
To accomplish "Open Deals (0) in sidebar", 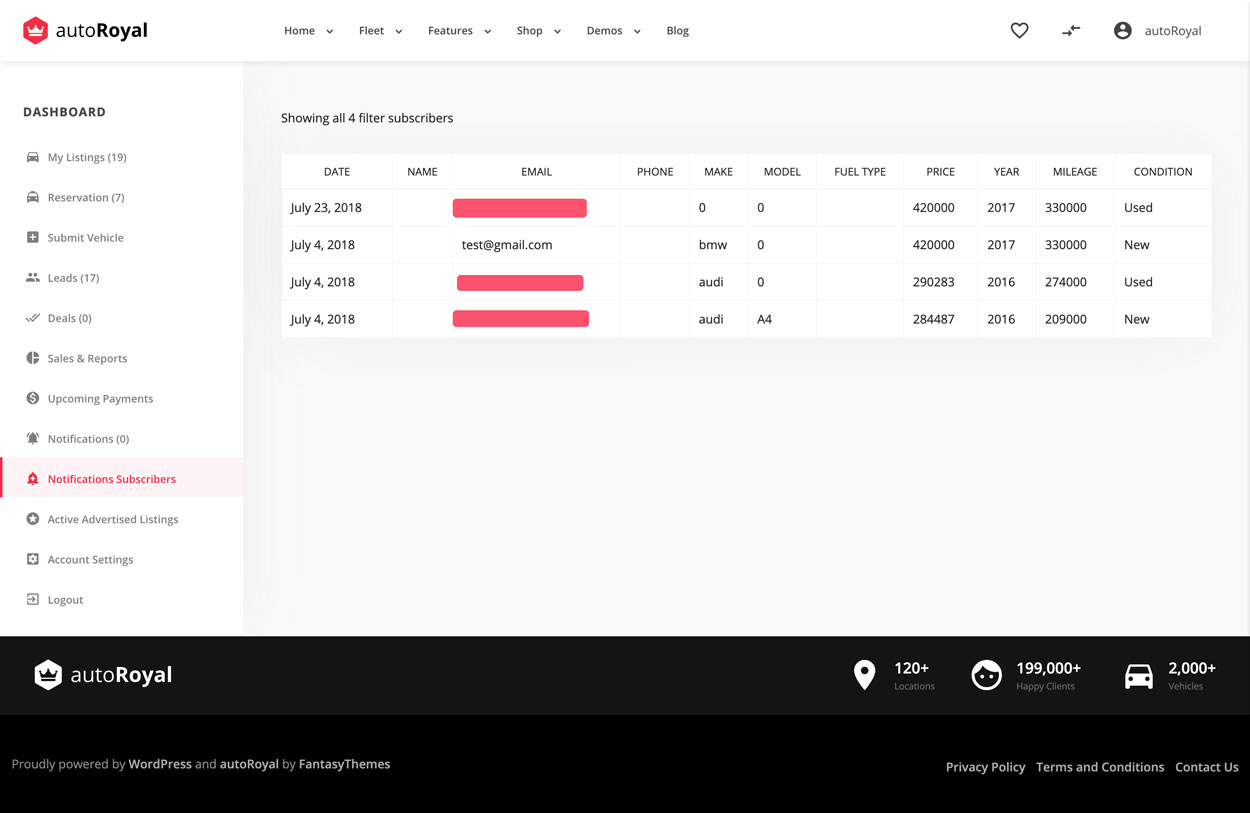I will click(x=70, y=318).
